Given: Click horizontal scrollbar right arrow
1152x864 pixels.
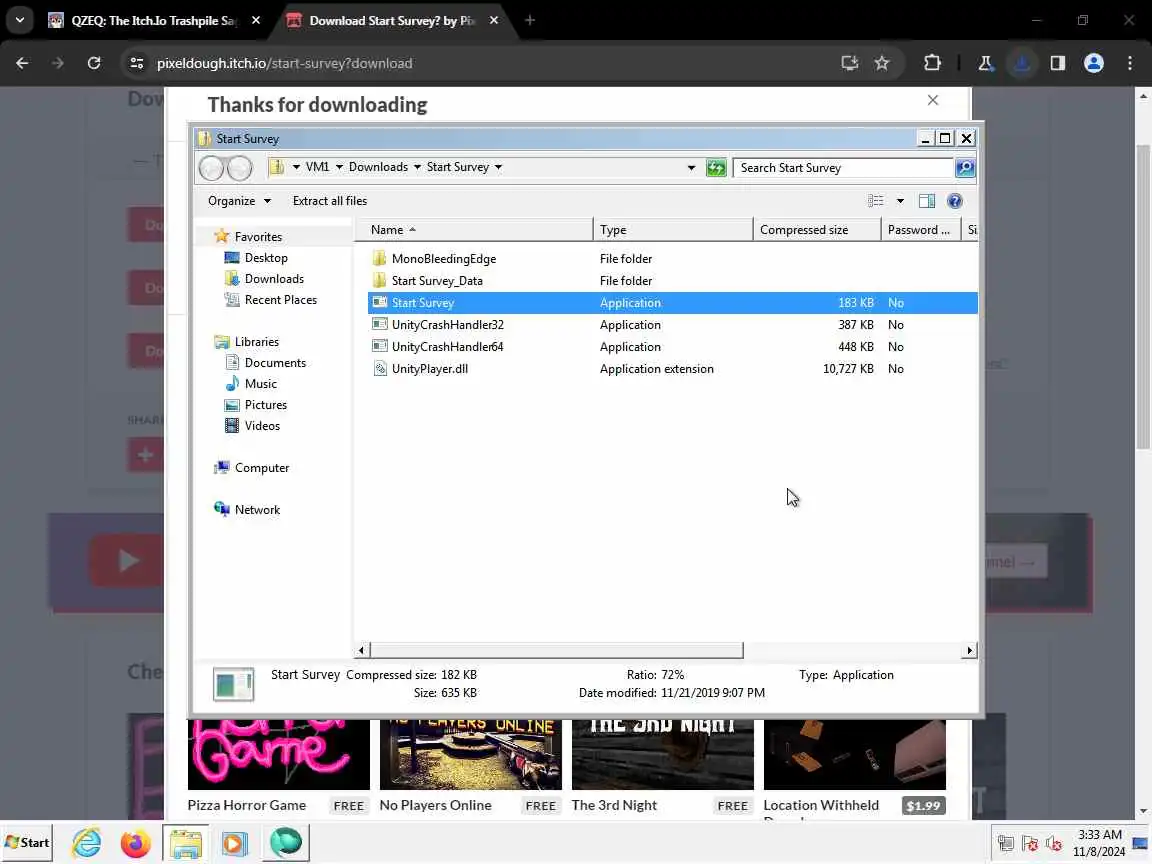Looking at the screenshot, I should coord(970,650).
